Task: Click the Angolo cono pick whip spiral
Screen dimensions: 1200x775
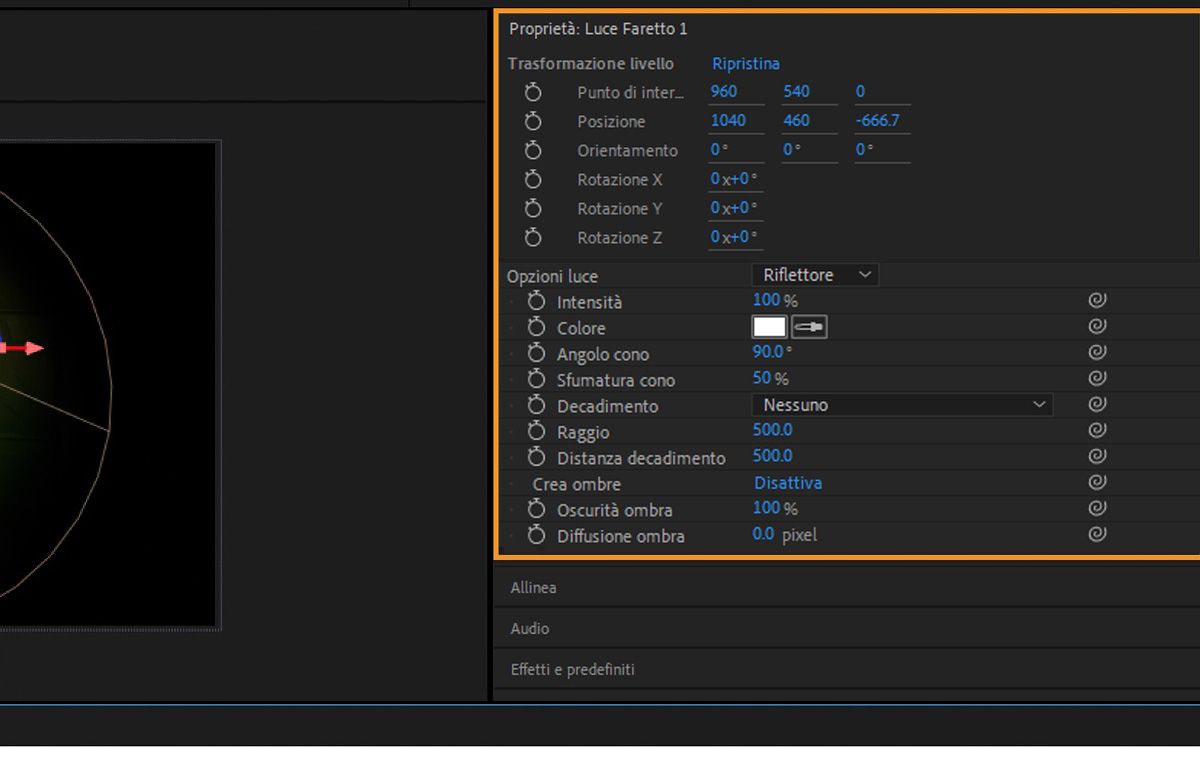Action: point(1097,352)
